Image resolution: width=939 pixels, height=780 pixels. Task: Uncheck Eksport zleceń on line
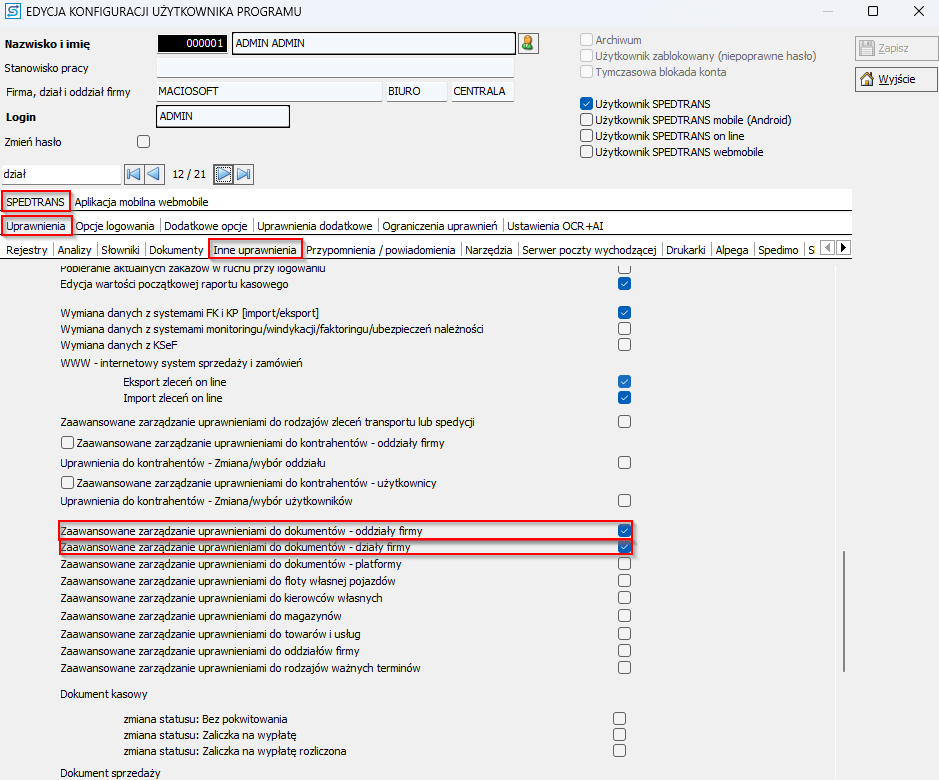[624, 381]
